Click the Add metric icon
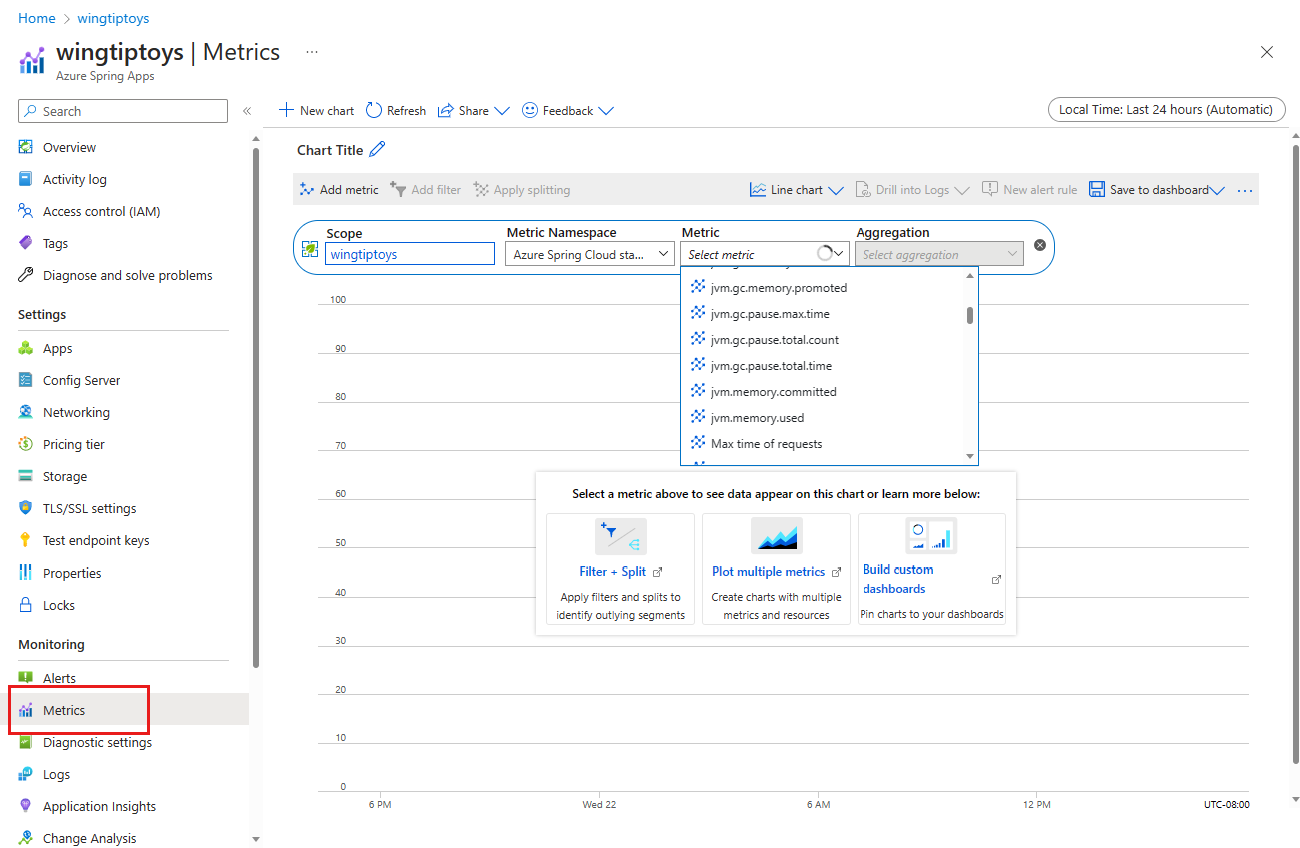This screenshot has width=1300, height=848. [x=307, y=190]
